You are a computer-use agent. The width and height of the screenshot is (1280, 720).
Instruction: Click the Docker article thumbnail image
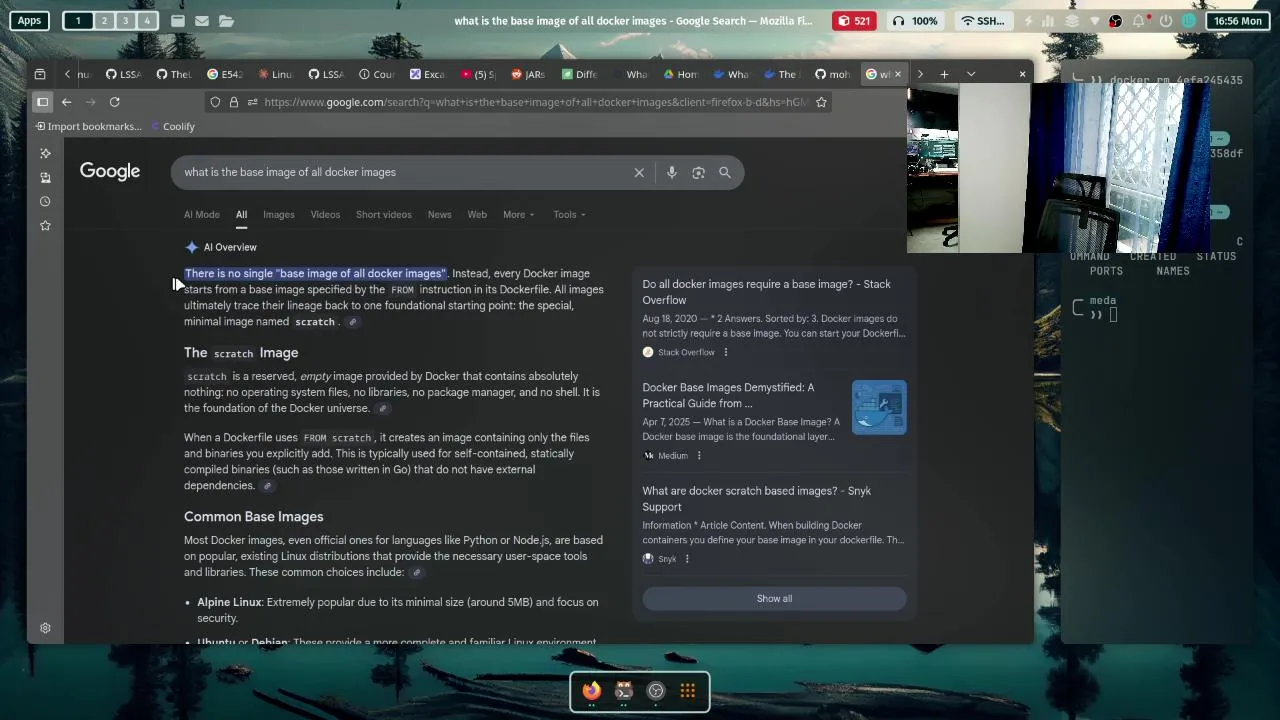(879, 407)
